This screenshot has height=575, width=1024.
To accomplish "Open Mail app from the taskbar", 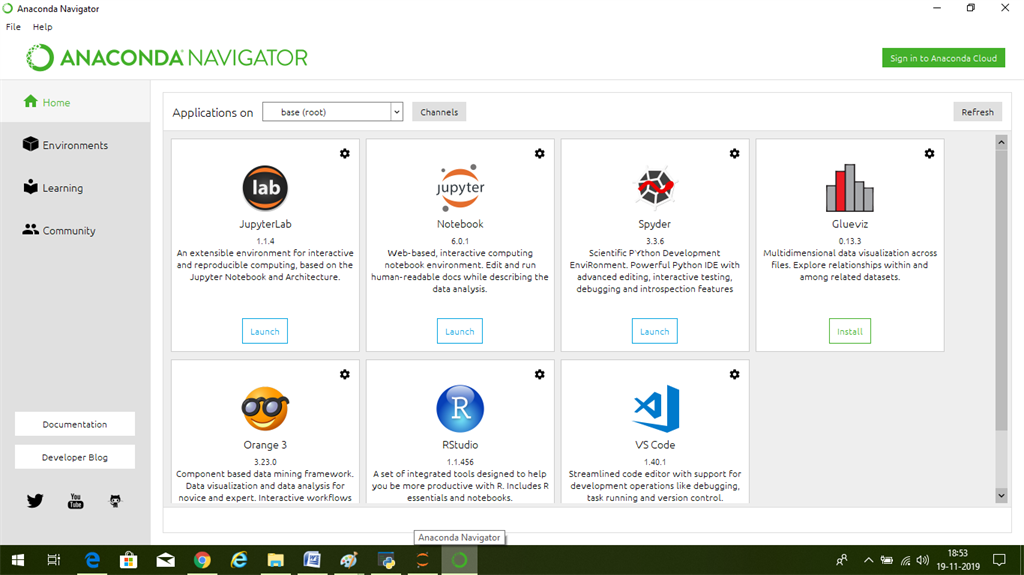I will 166,560.
